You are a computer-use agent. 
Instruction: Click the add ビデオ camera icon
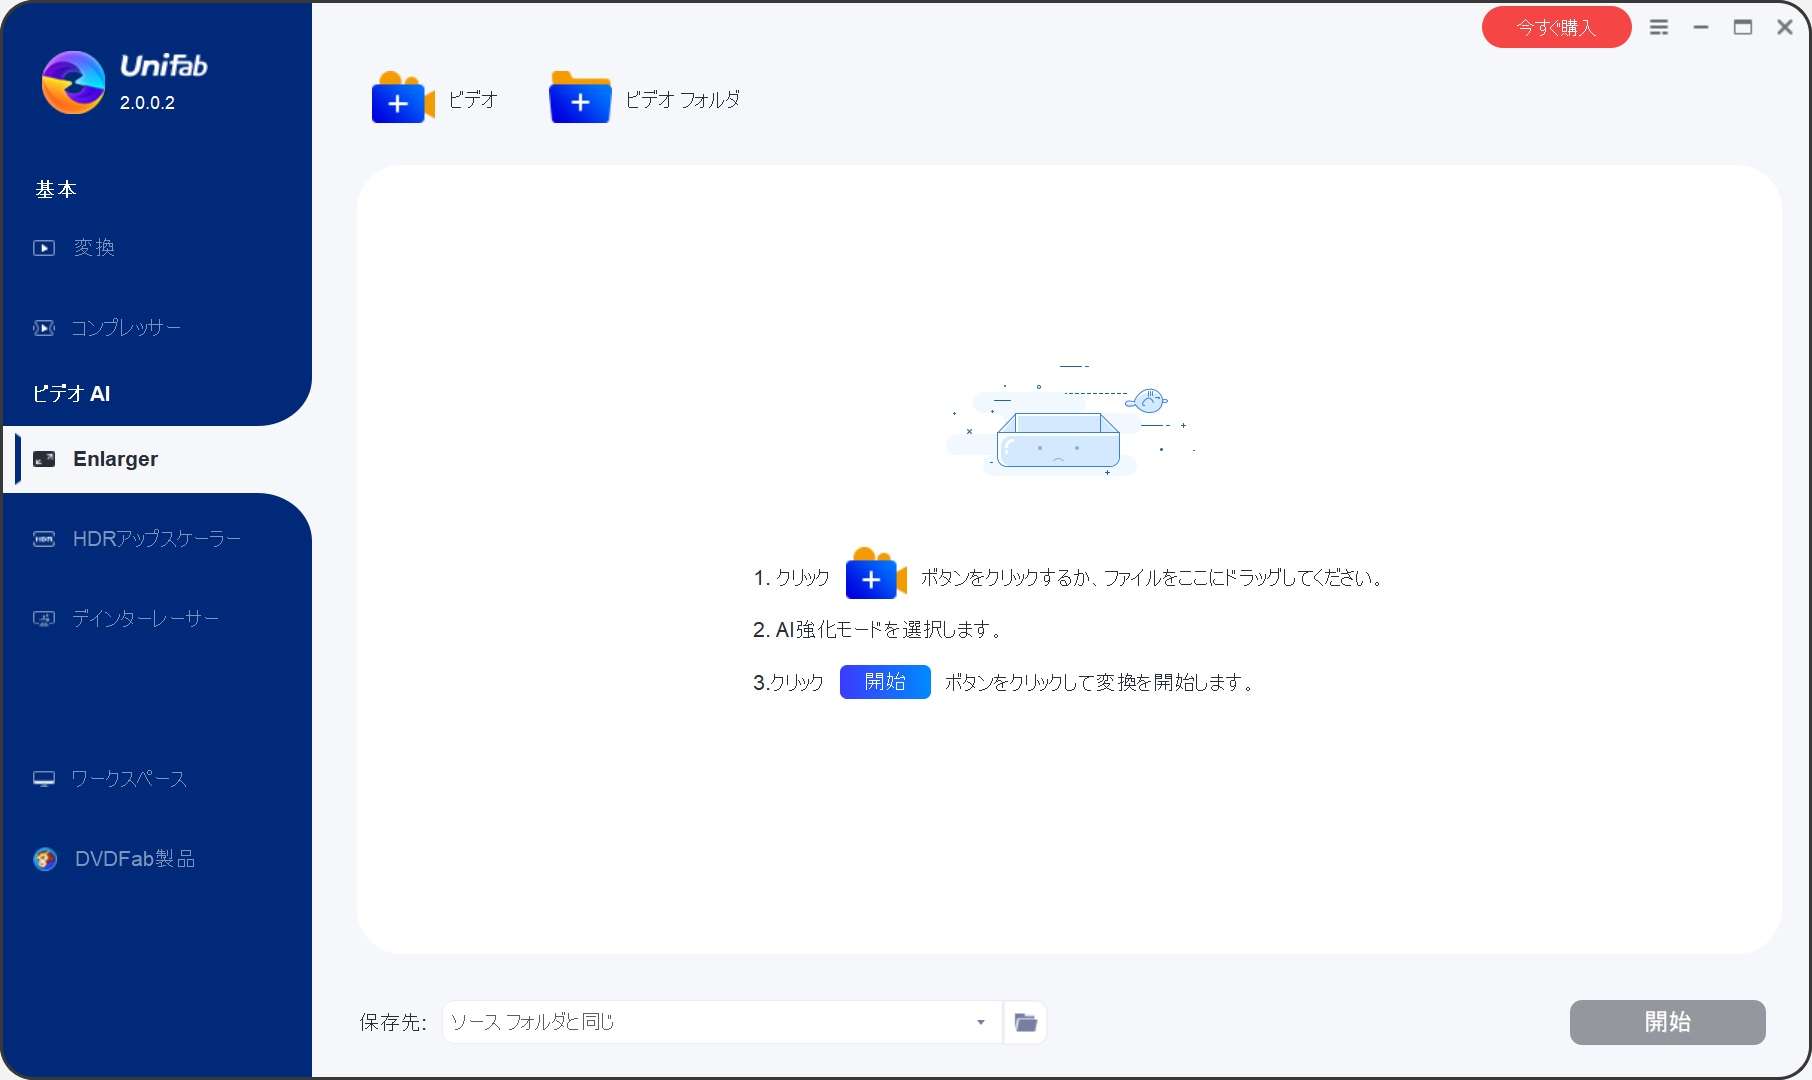point(403,97)
